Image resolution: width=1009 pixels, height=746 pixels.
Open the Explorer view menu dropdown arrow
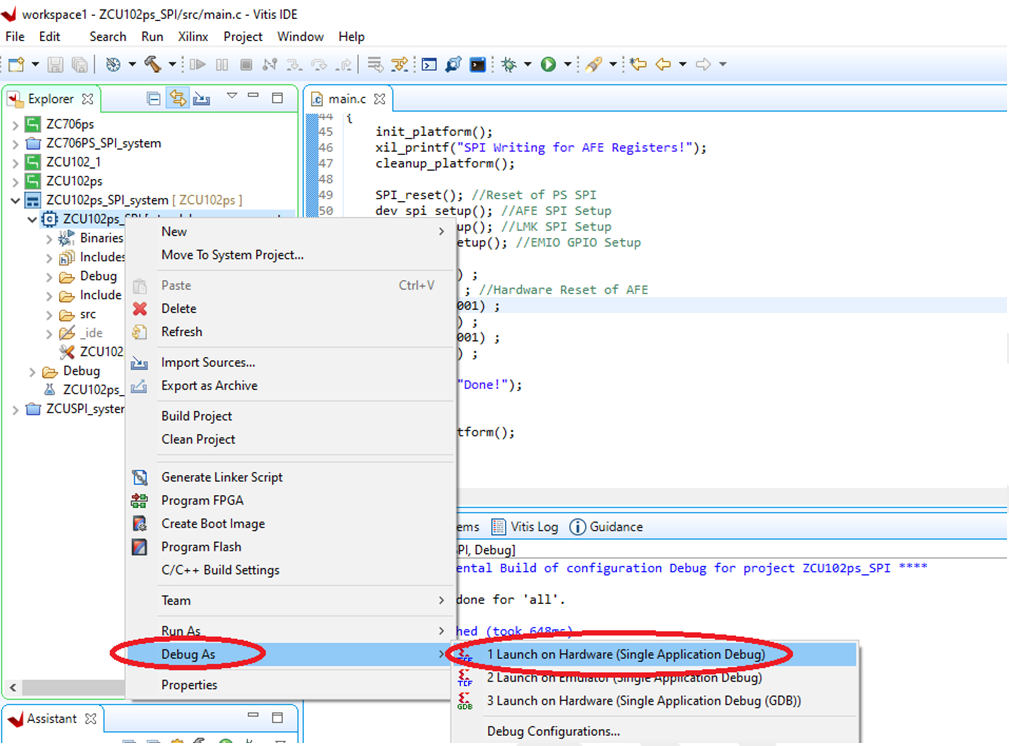point(231,97)
